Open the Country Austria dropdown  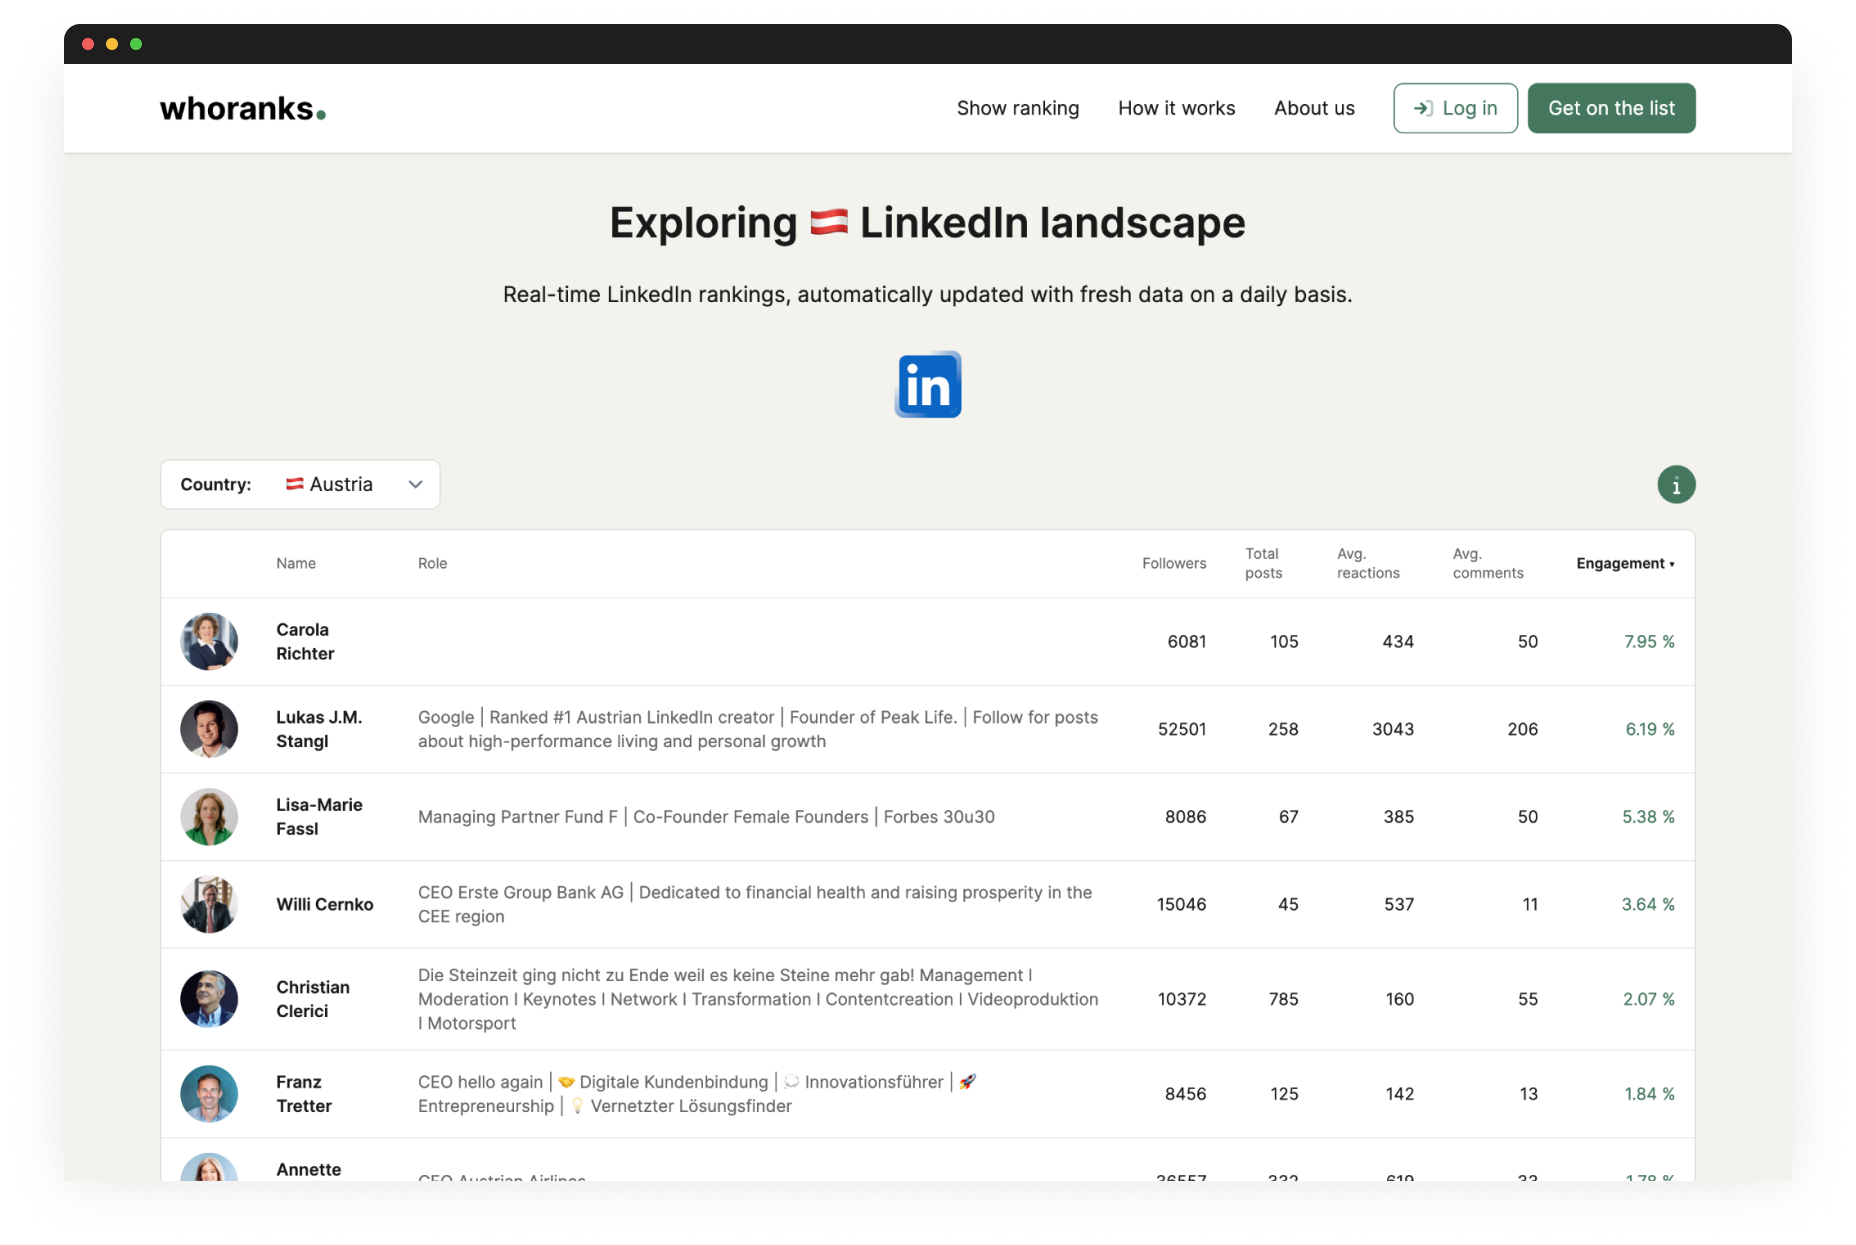[300, 485]
